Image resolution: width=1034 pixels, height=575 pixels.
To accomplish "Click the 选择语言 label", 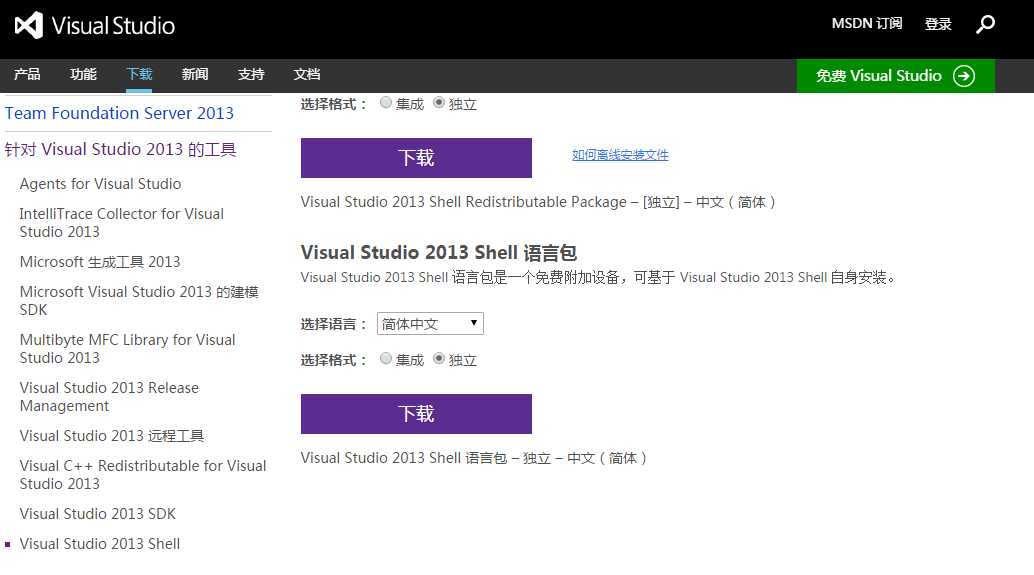I will click(333, 324).
